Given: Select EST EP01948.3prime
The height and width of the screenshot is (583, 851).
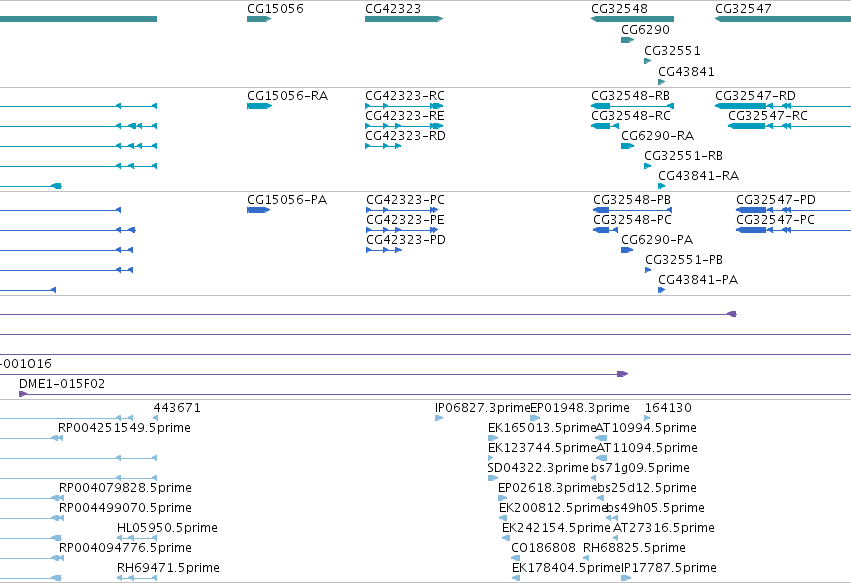Looking at the screenshot, I should click(x=580, y=408).
